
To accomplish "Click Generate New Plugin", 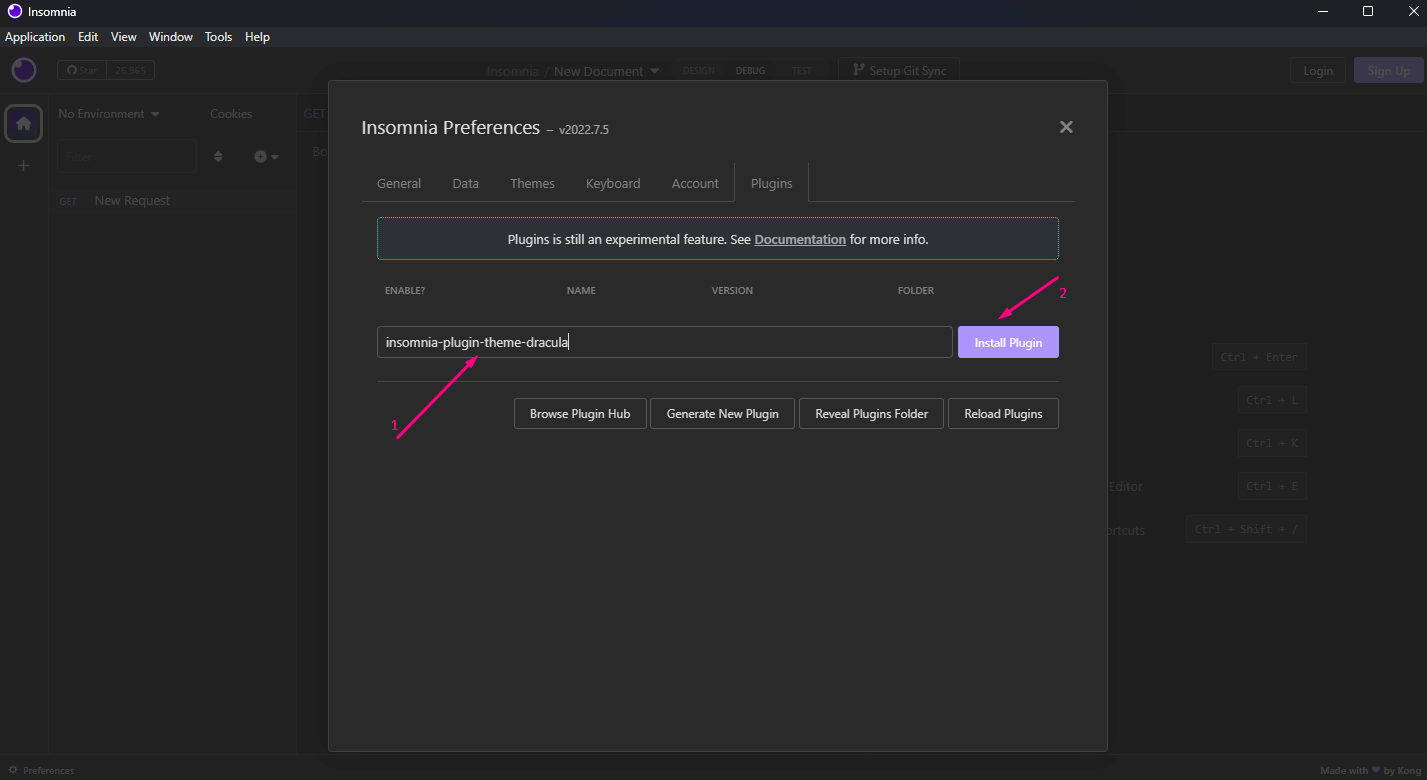I will 722,414.
